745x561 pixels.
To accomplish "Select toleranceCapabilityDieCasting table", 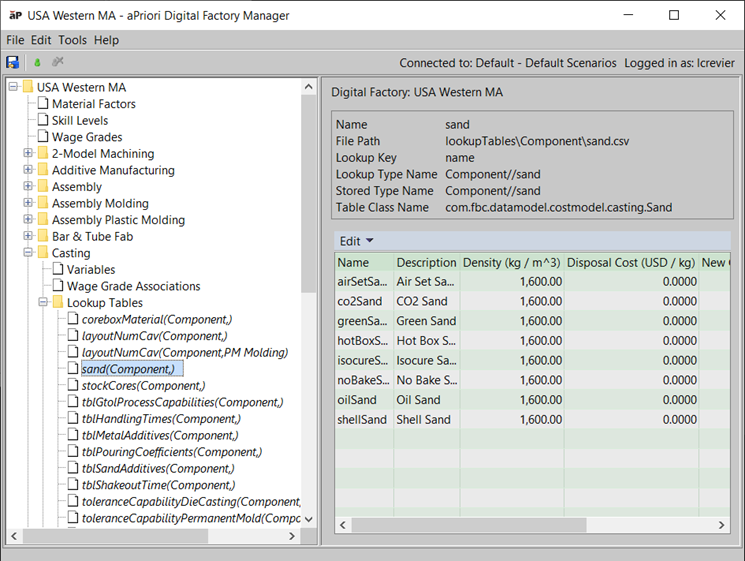I will (191, 502).
